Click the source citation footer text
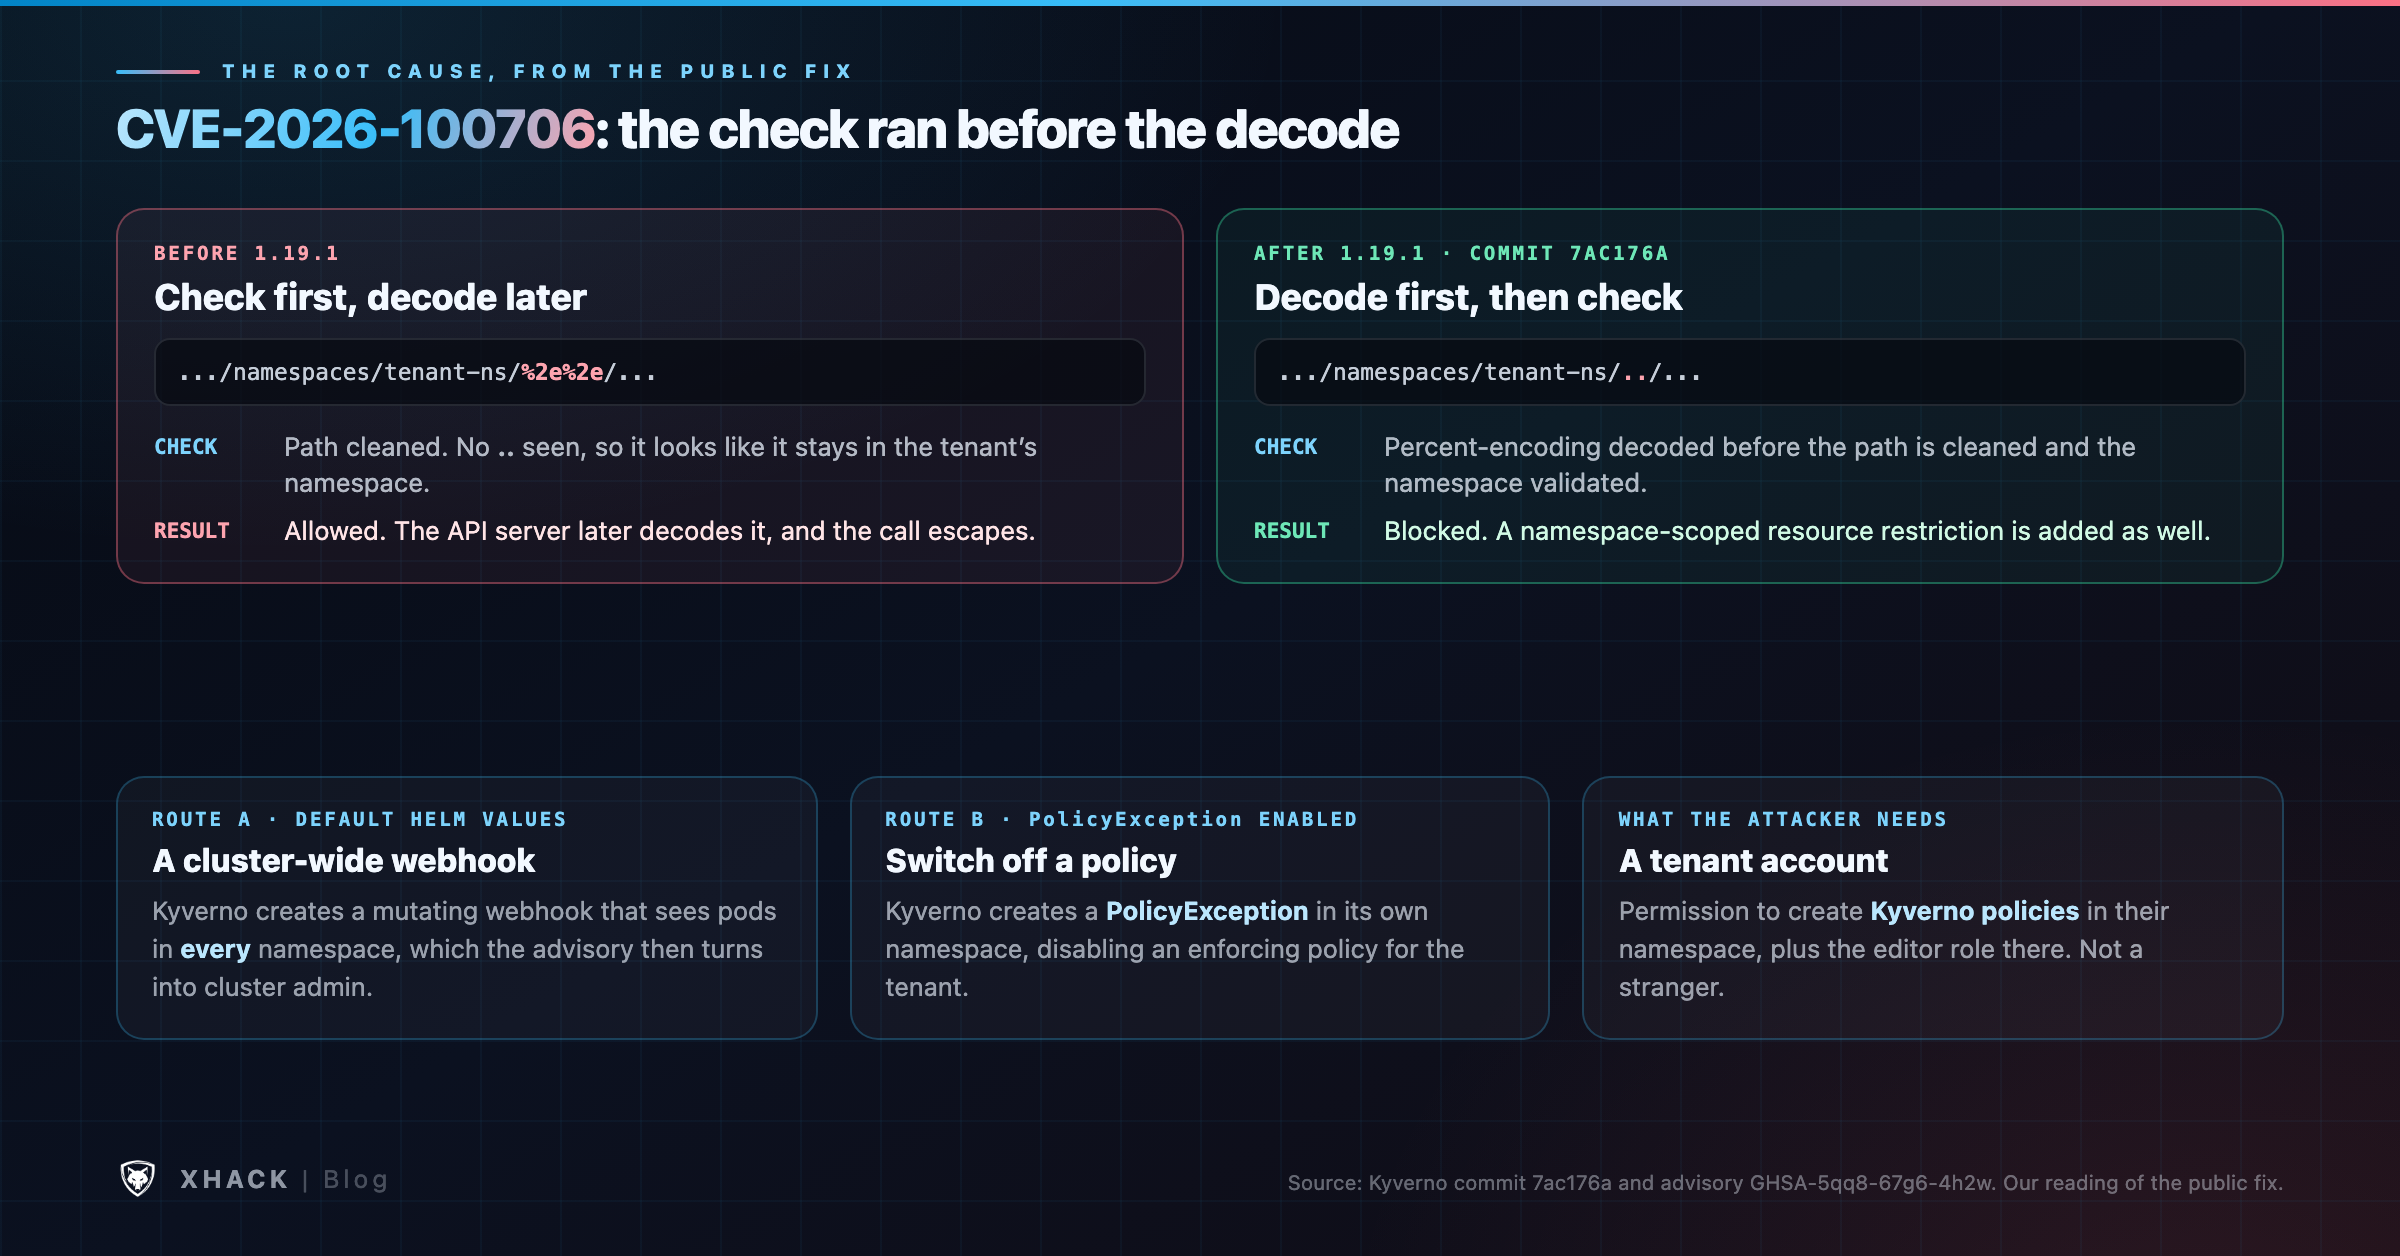Viewport: 2400px width, 1256px height. click(1785, 1183)
